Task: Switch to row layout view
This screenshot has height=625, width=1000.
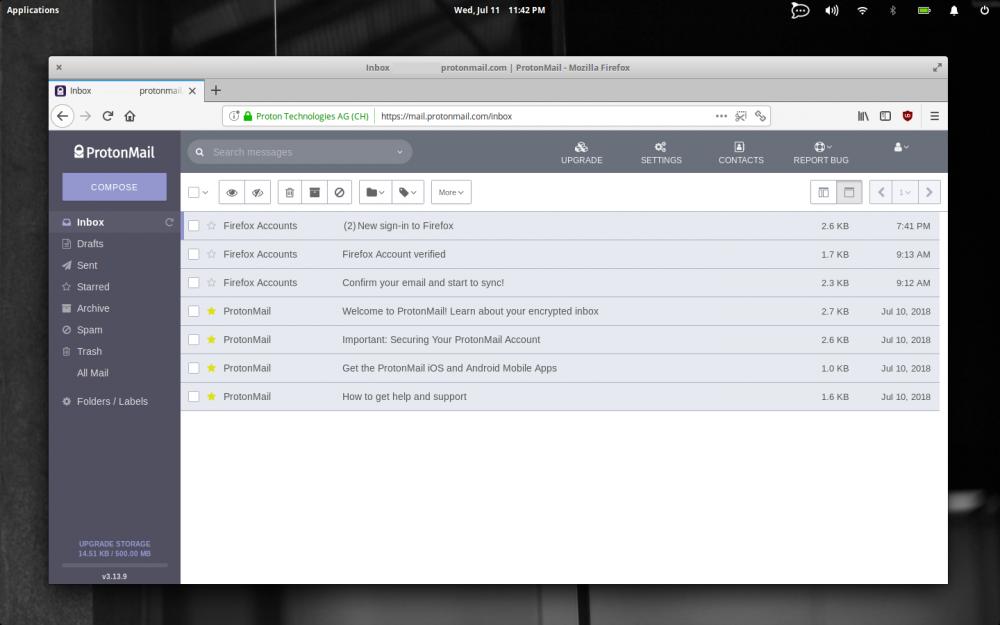Action: pos(849,192)
